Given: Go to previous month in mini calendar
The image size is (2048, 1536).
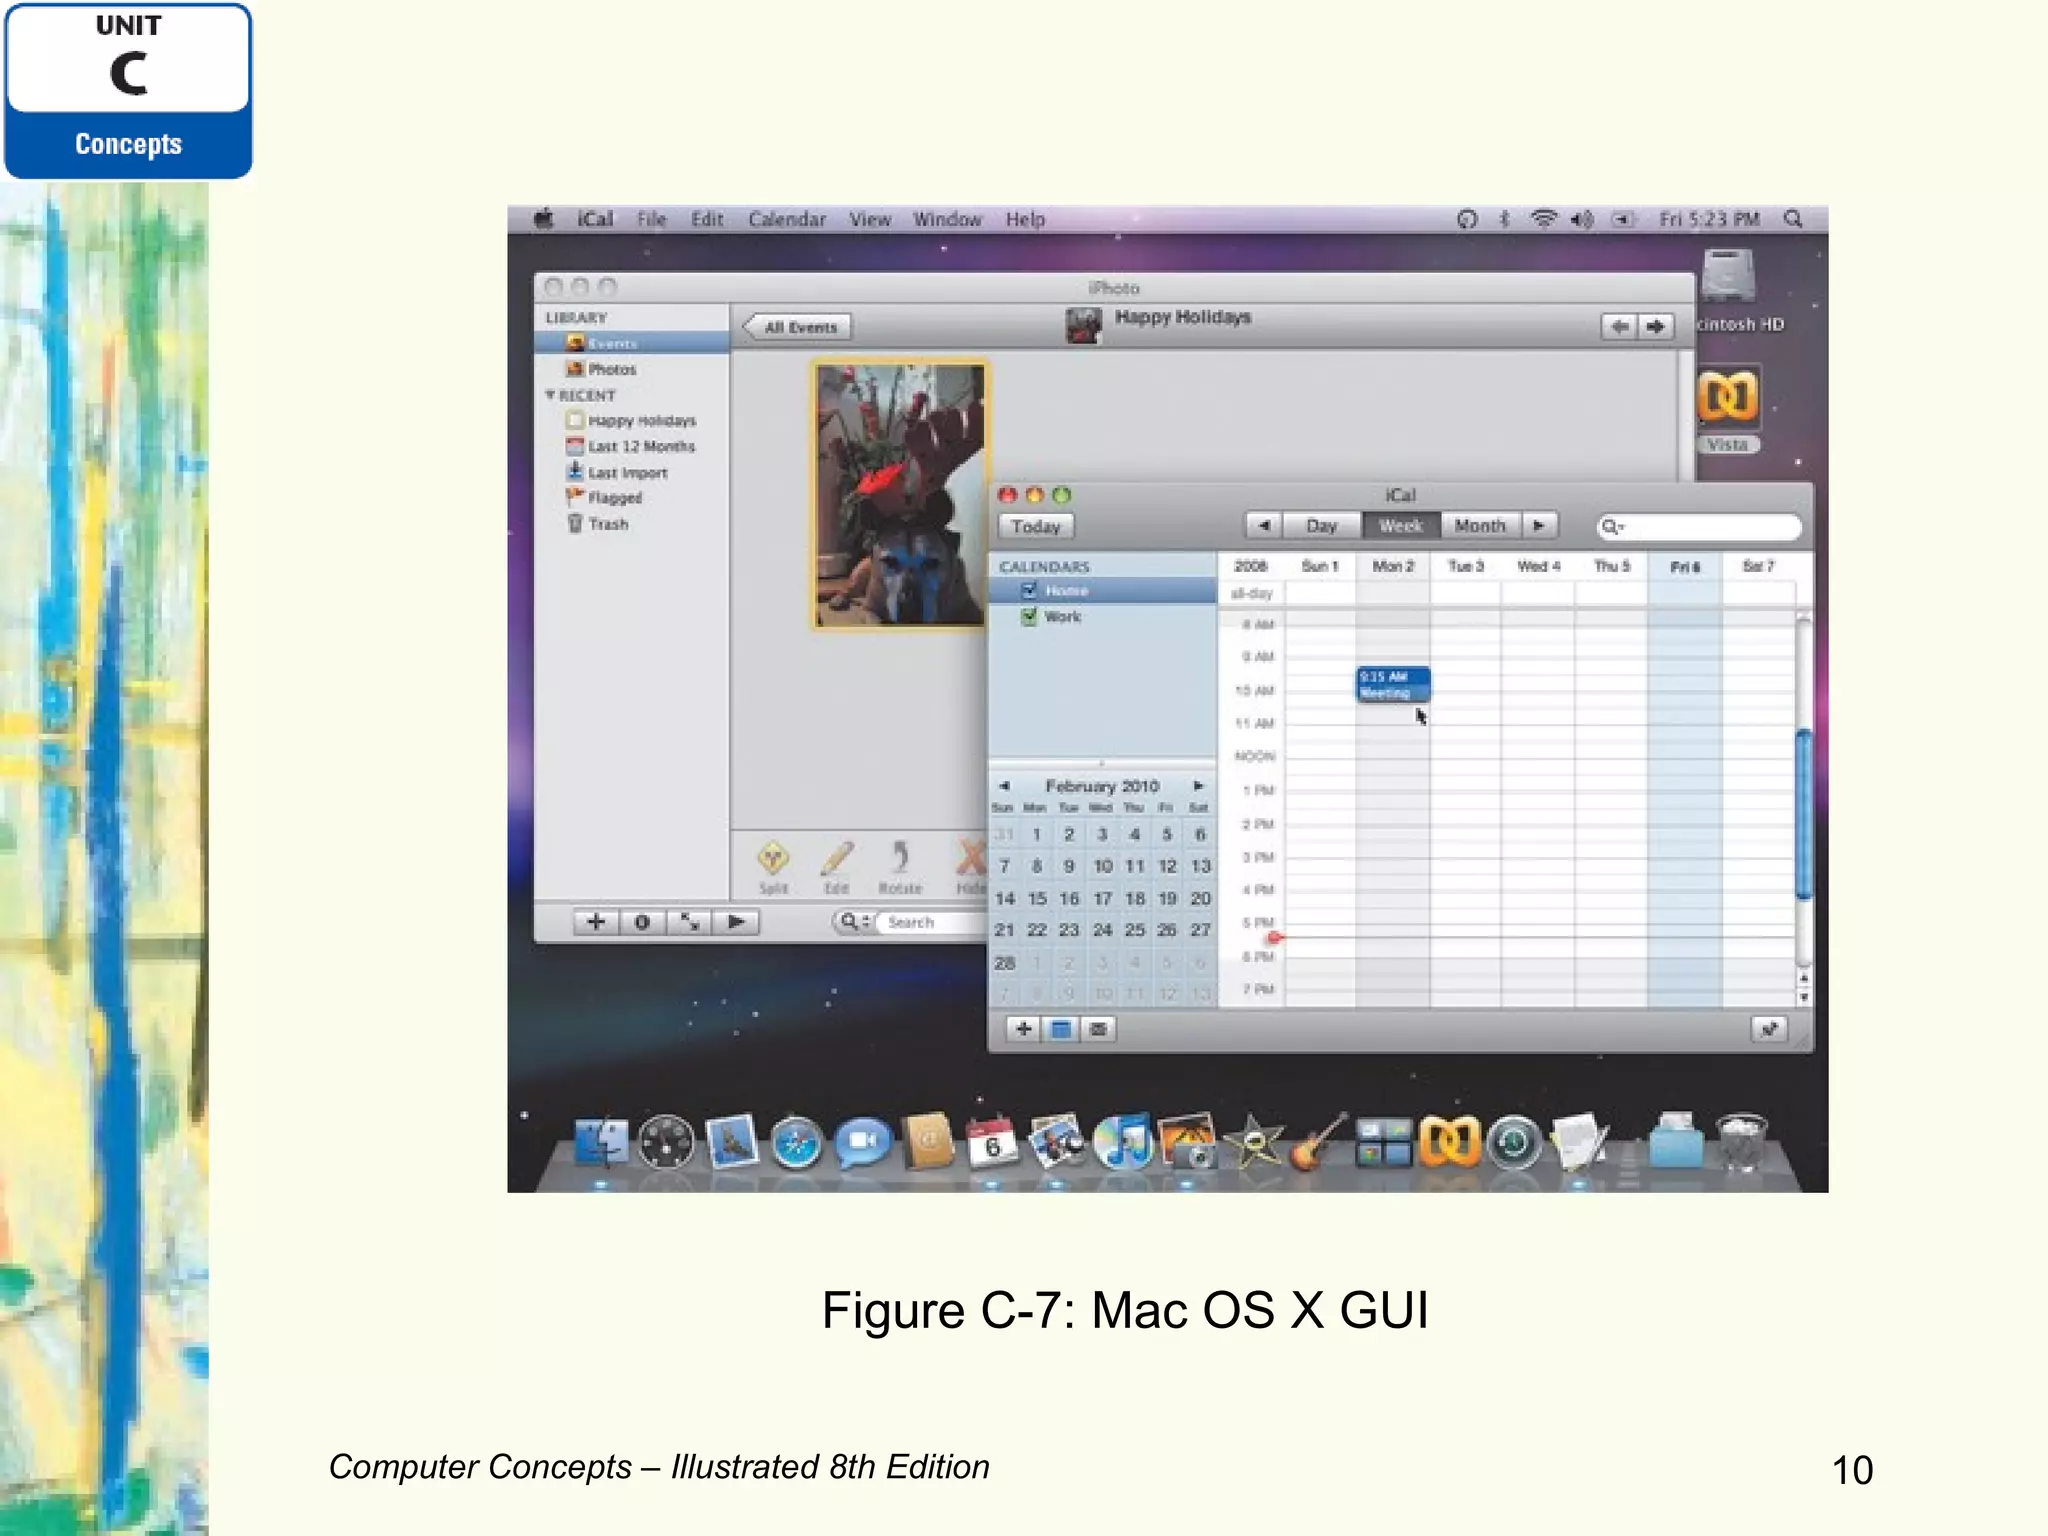Looking at the screenshot, I should coord(1004,786).
